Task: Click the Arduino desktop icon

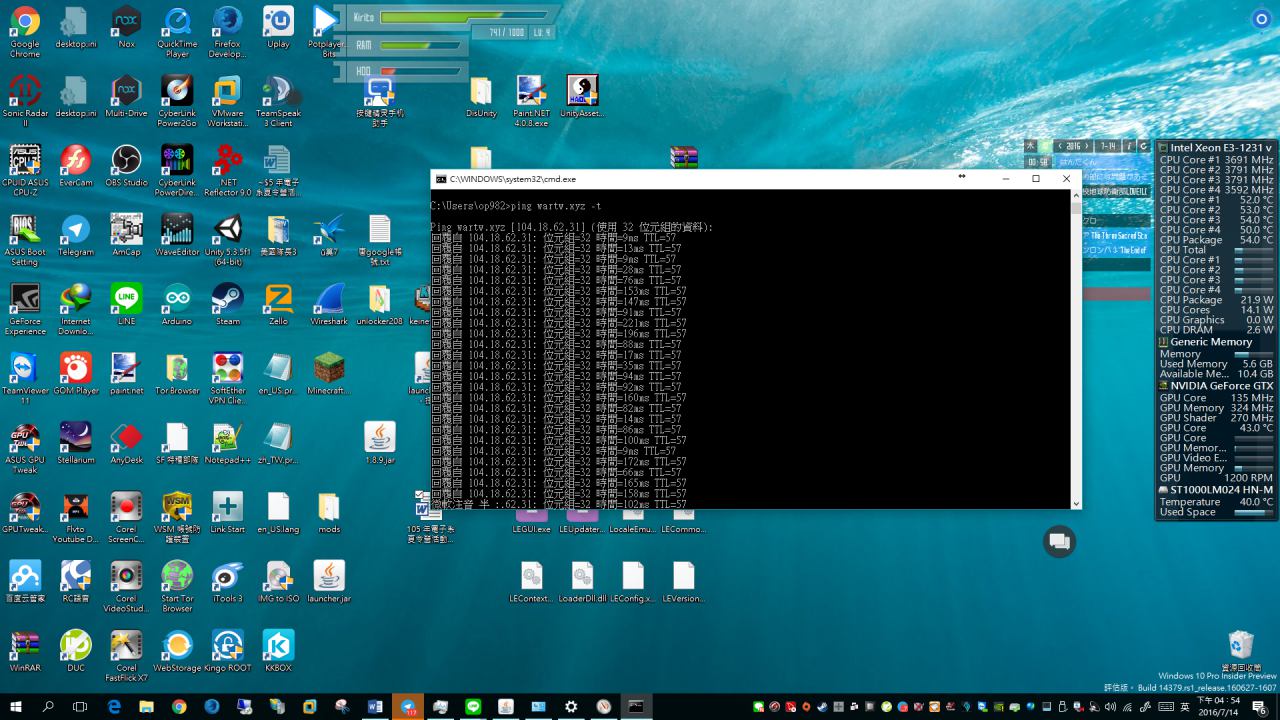Action: pos(177,300)
